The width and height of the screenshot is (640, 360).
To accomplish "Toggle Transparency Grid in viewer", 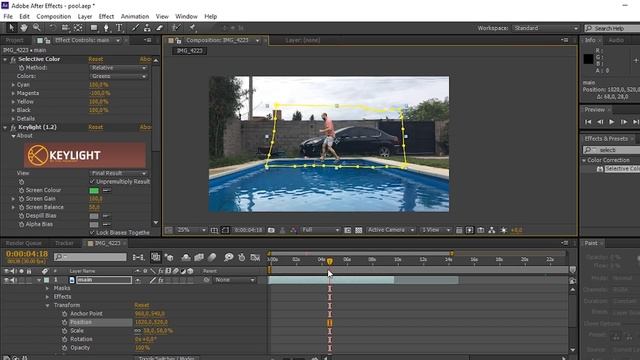I will point(358,230).
